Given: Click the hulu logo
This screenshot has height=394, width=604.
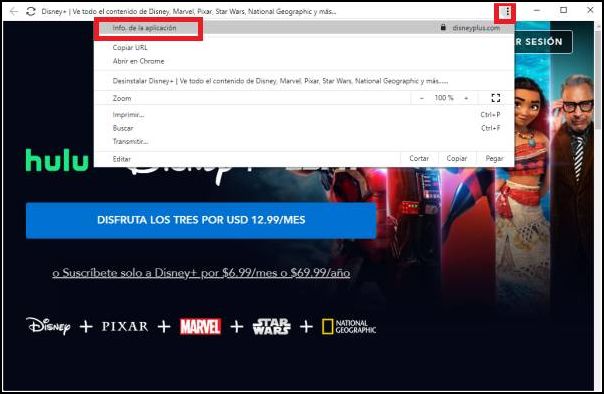Looking at the screenshot, I should click(x=57, y=160).
